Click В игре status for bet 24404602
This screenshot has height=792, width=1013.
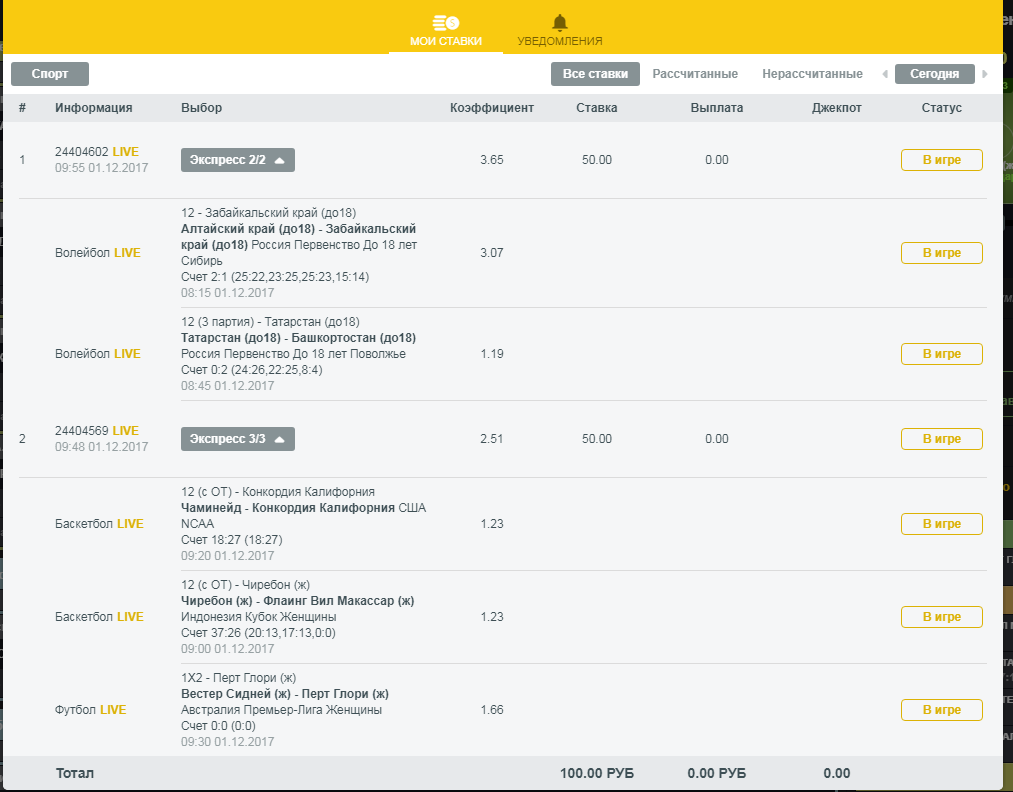(941, 160)
